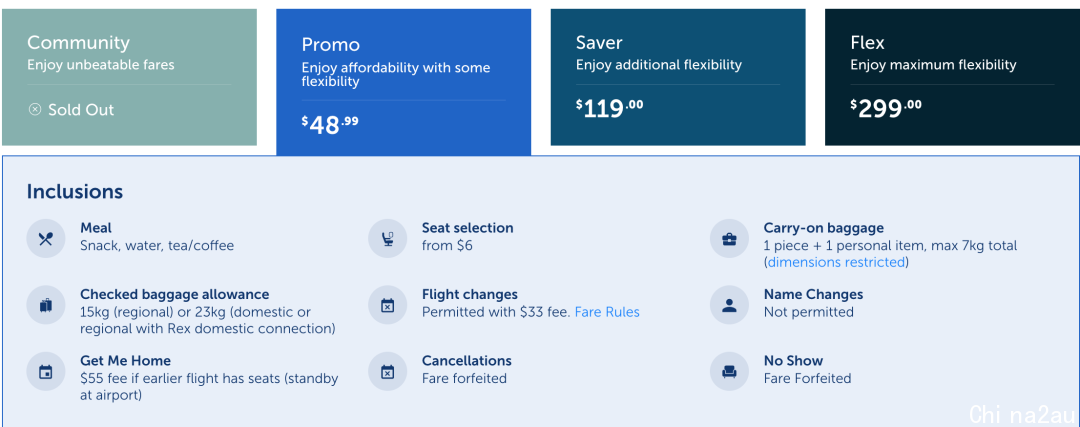The height and width of the screenshot is (427, 1080).
Task: Click the Checked baggage allowance title
Action: click(174, 294)
